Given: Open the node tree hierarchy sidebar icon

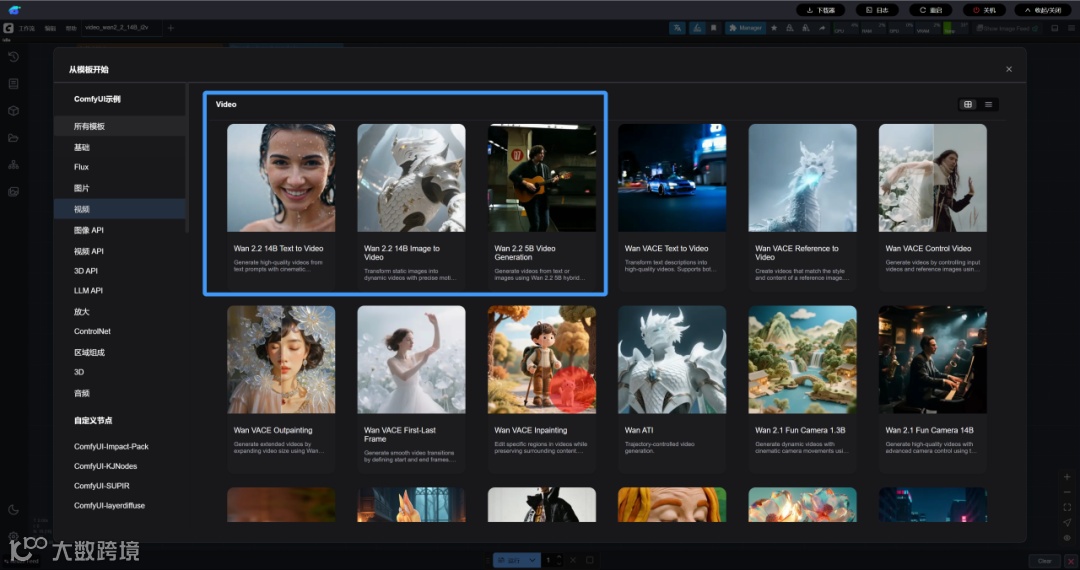Looking at the screenshot, I should (x=13, y=165).
